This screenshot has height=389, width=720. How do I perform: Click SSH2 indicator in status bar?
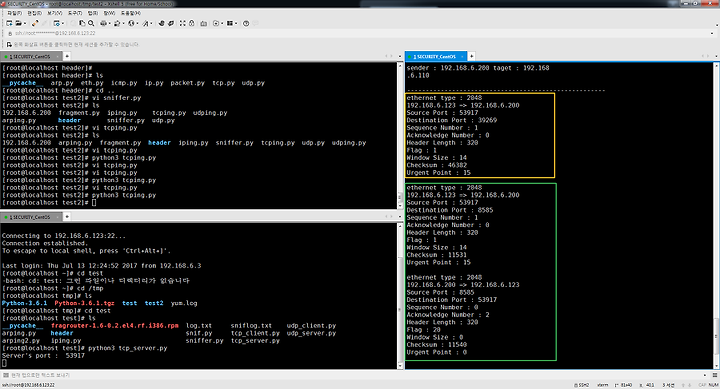[x=581, y=385]
